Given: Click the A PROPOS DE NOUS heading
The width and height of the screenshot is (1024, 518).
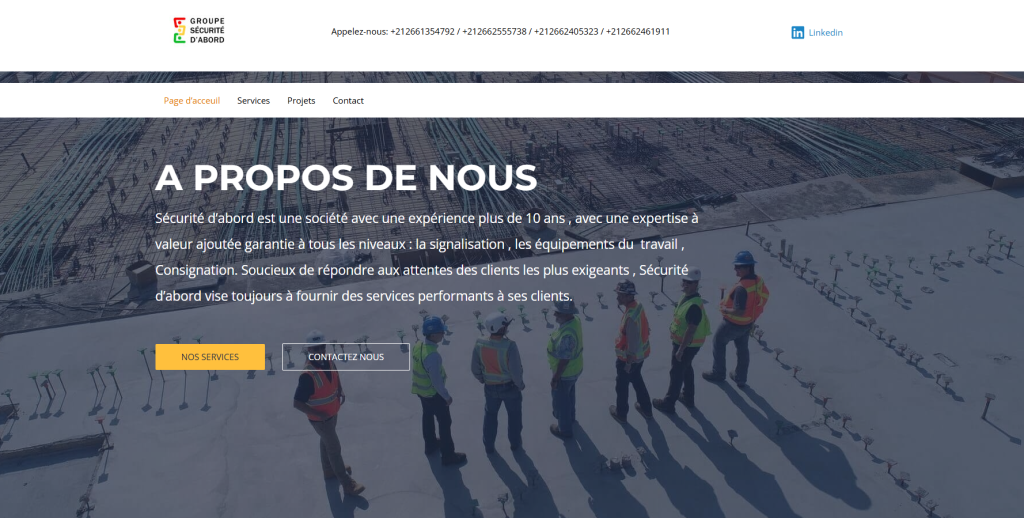Looking at the screenshot, I should click(346, 178).
